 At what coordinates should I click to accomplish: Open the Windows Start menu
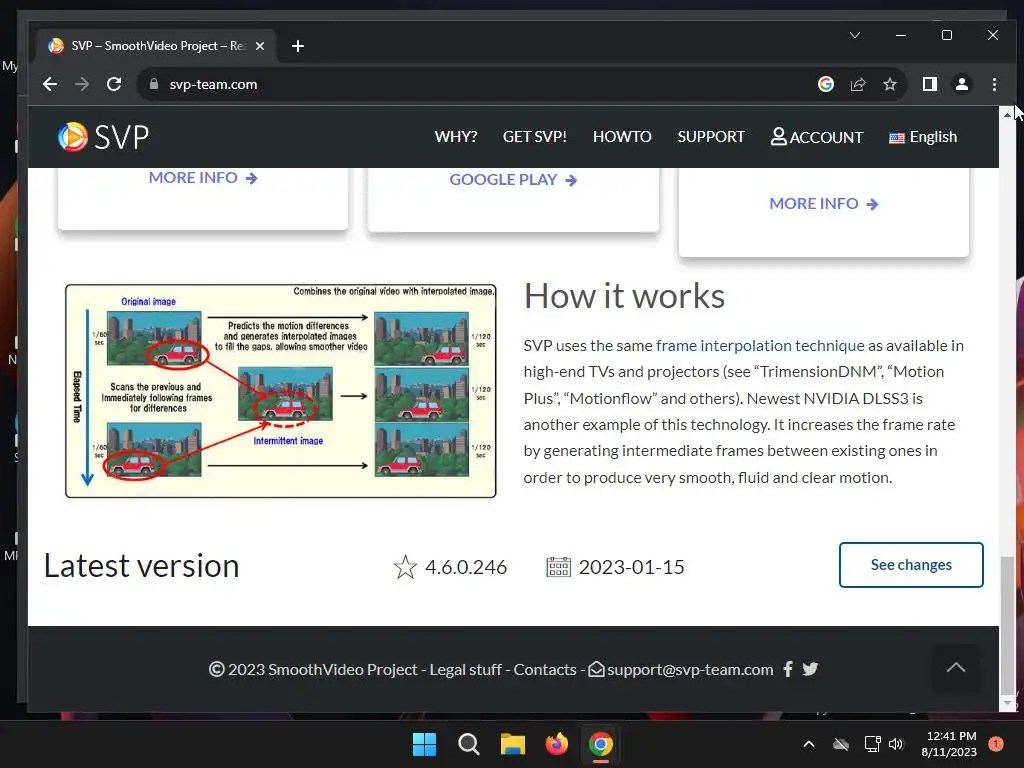(x=424, y=744)
